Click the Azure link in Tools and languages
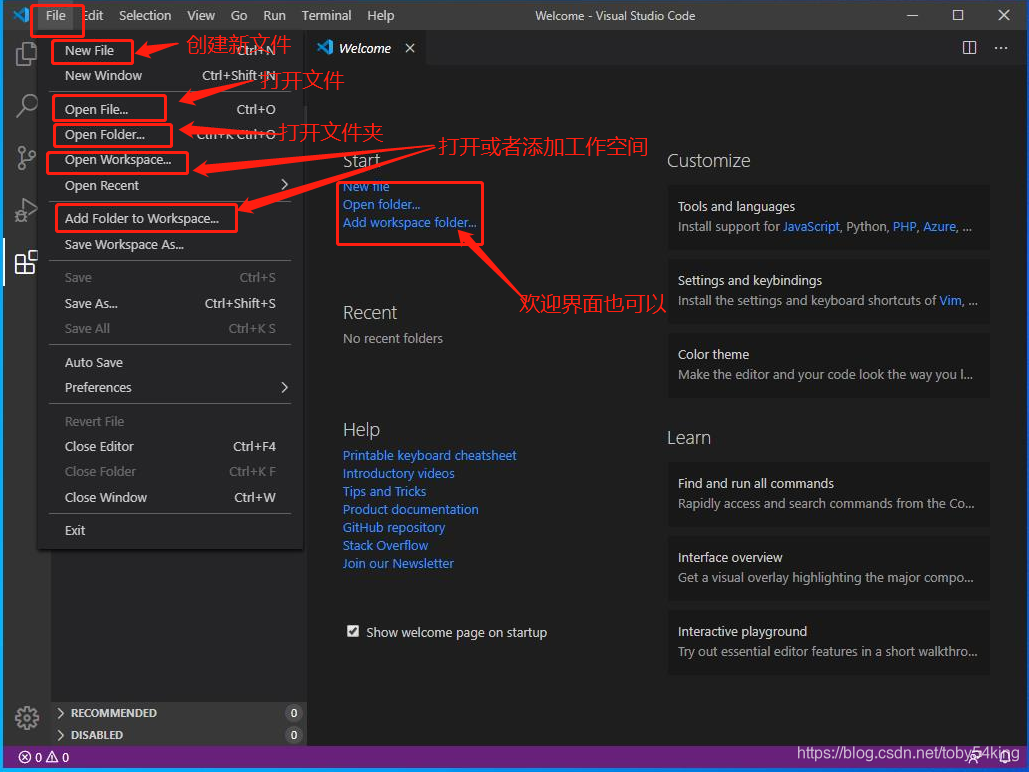 (x=939, y=226)
